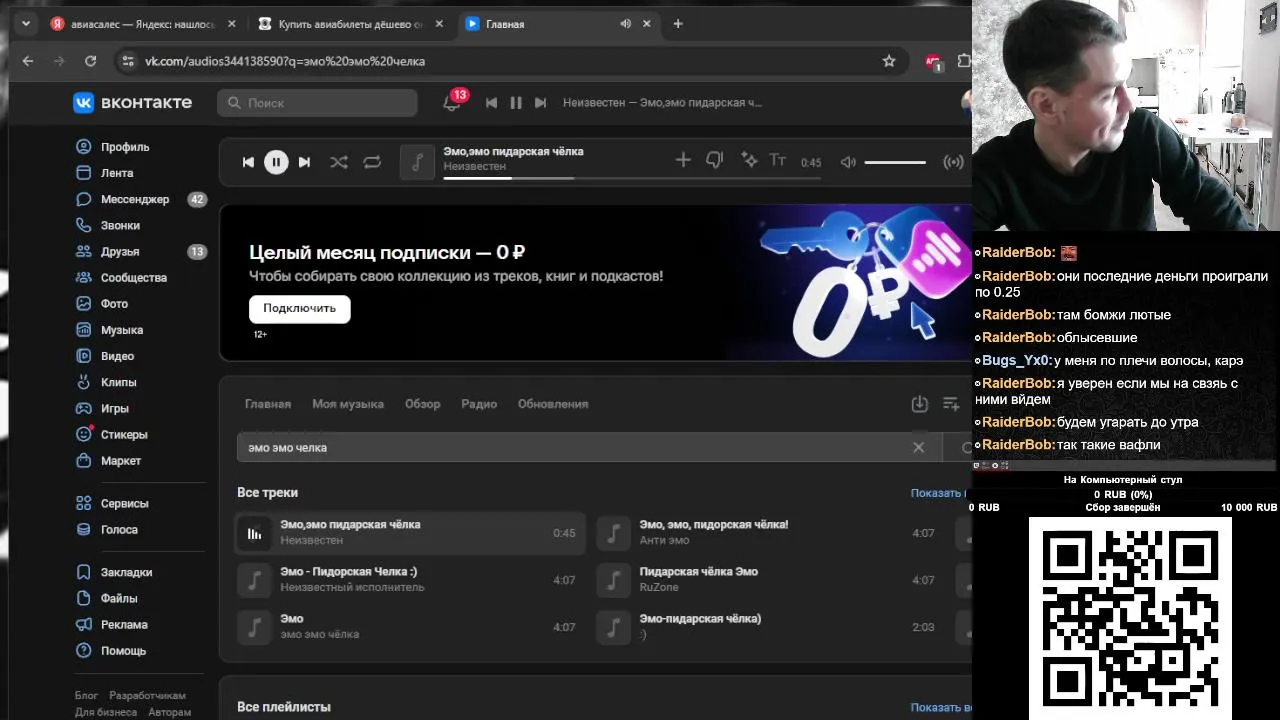Toggle repeat playback
This screenshot has height=720, width=1280.
[x=372, y=162]
